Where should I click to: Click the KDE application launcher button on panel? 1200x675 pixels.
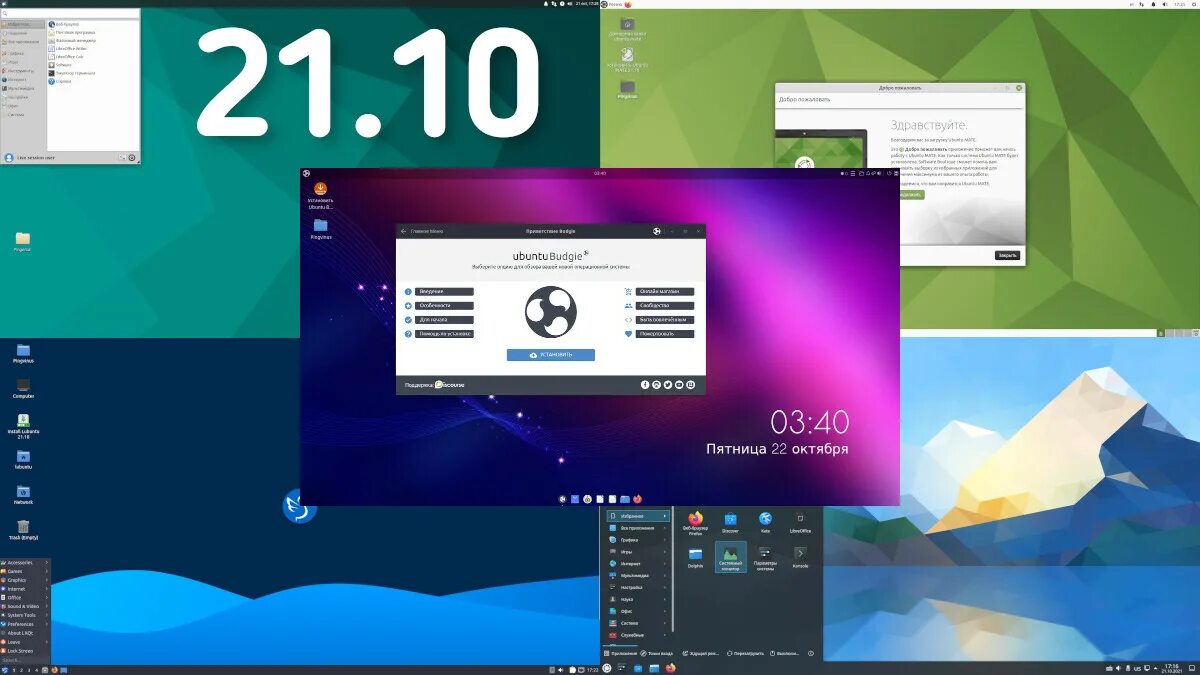pos(607,668)
